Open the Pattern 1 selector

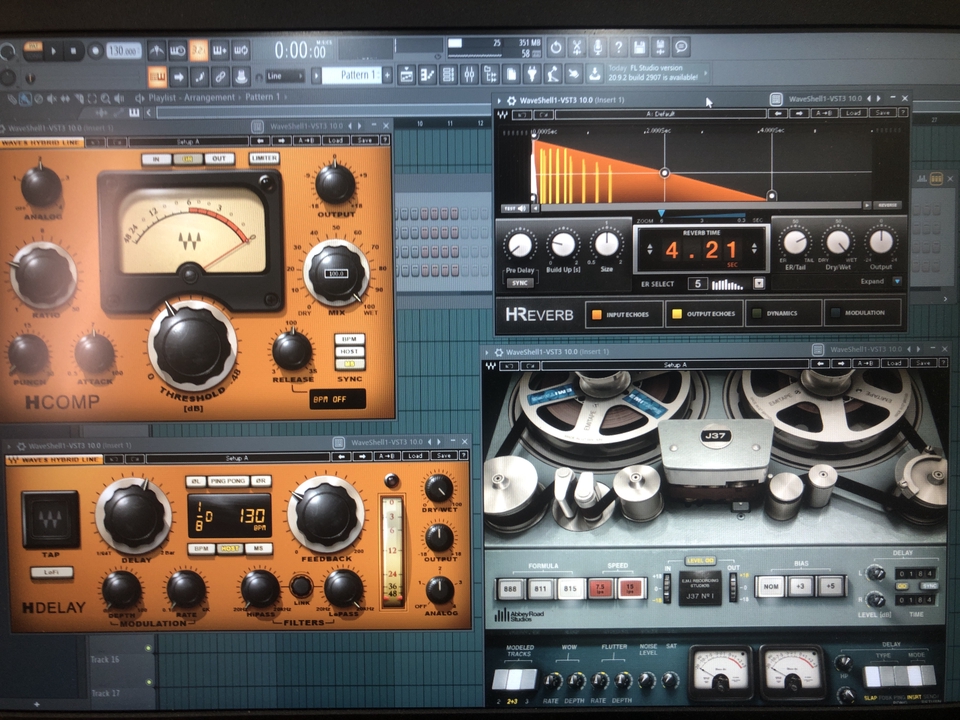(351, 75)
